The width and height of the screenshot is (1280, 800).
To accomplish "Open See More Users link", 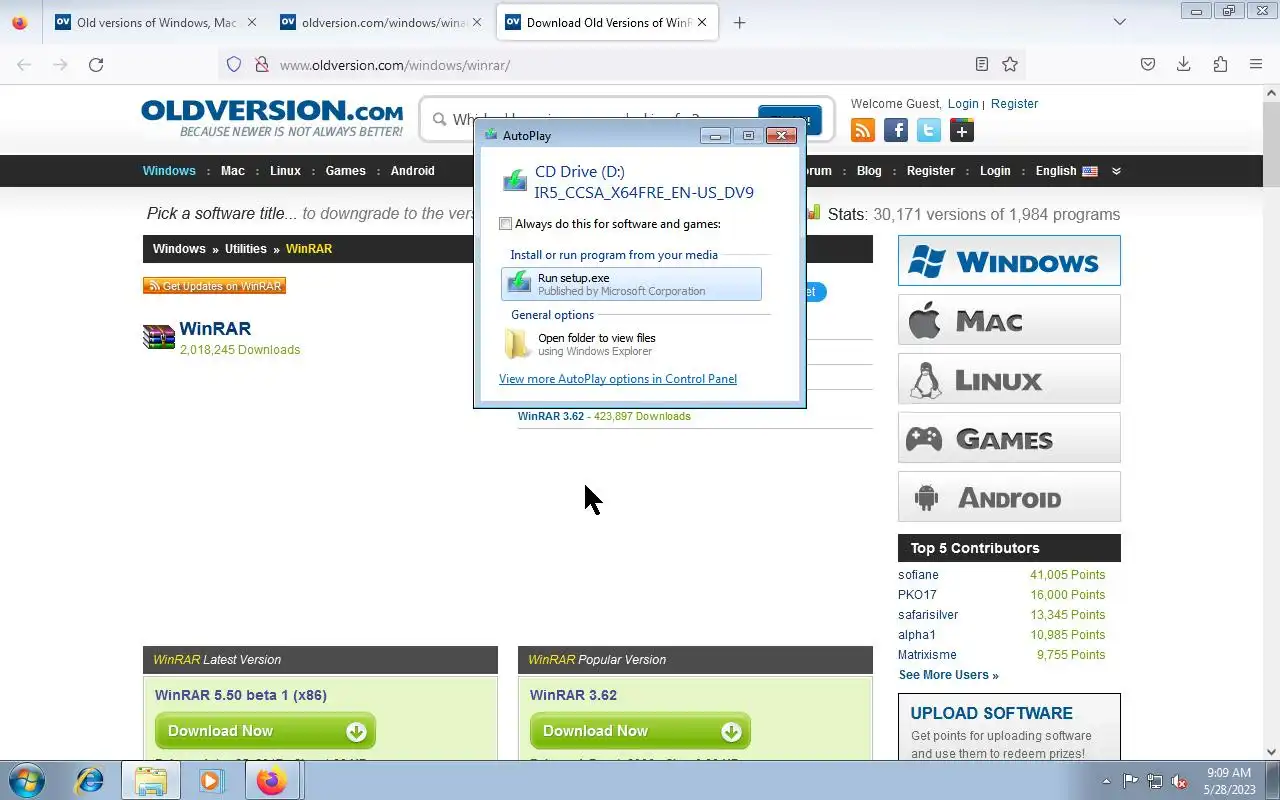I will pyautogui.click(x=948, y=675).
